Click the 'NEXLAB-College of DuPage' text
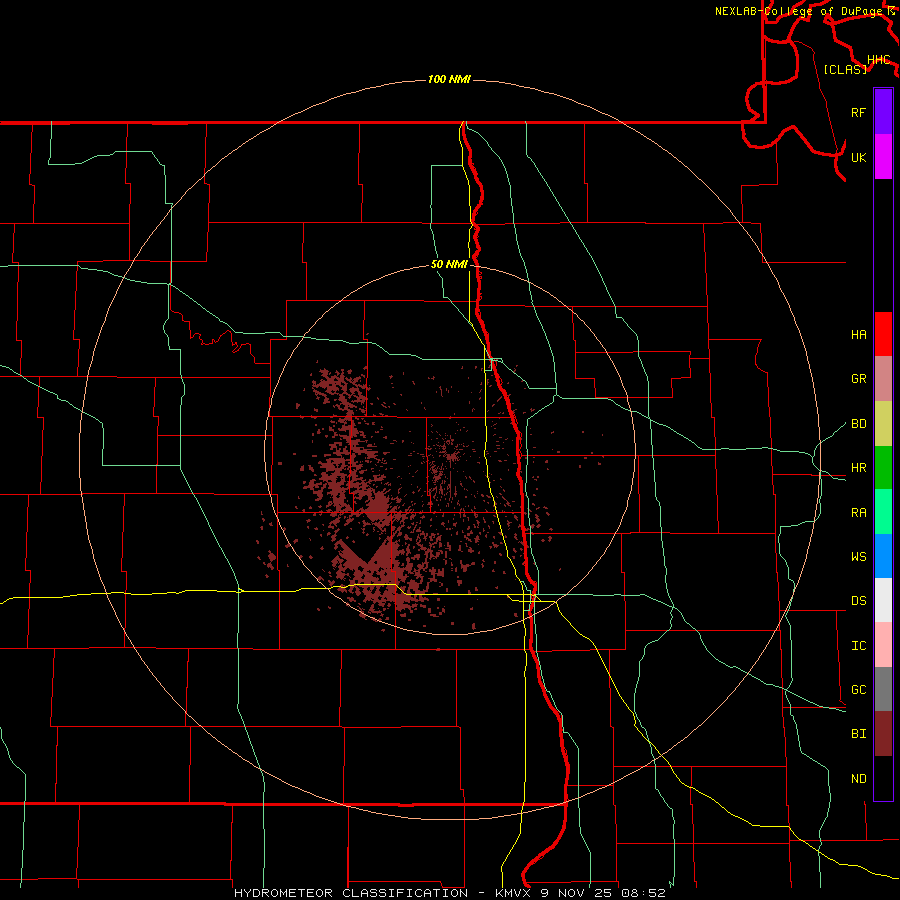The width and height of the screenshot is (900, 900). point(801,11)
